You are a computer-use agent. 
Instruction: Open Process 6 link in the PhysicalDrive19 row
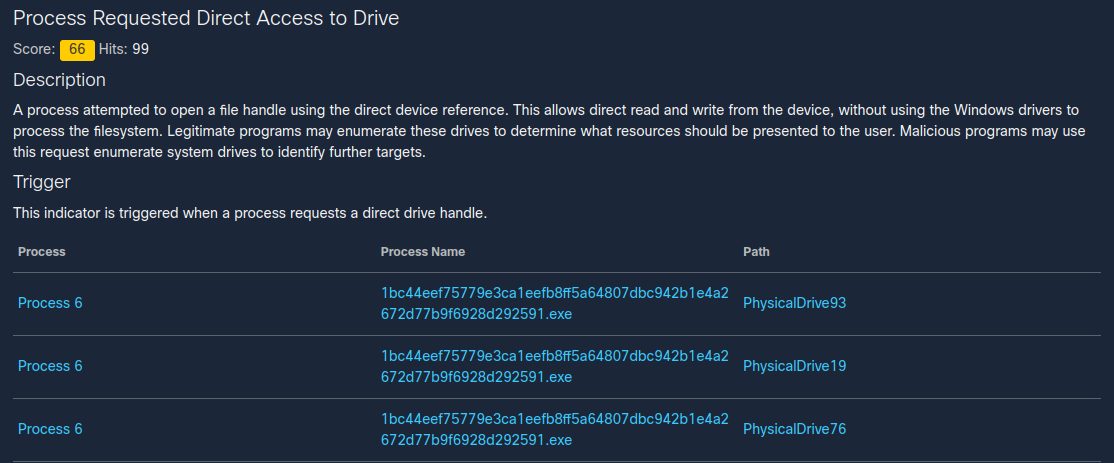point(50,366)
